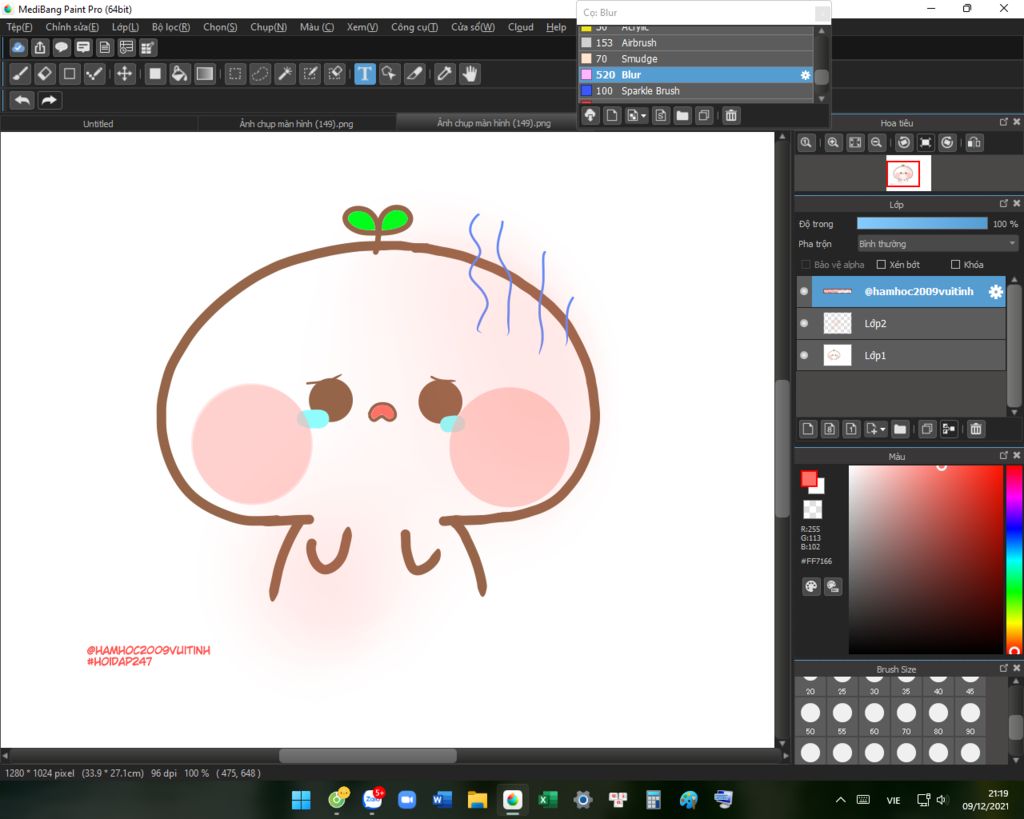Screen dimensions: 1024x819
Task: Click the Undo arrow icon
Action: [22, 100]
